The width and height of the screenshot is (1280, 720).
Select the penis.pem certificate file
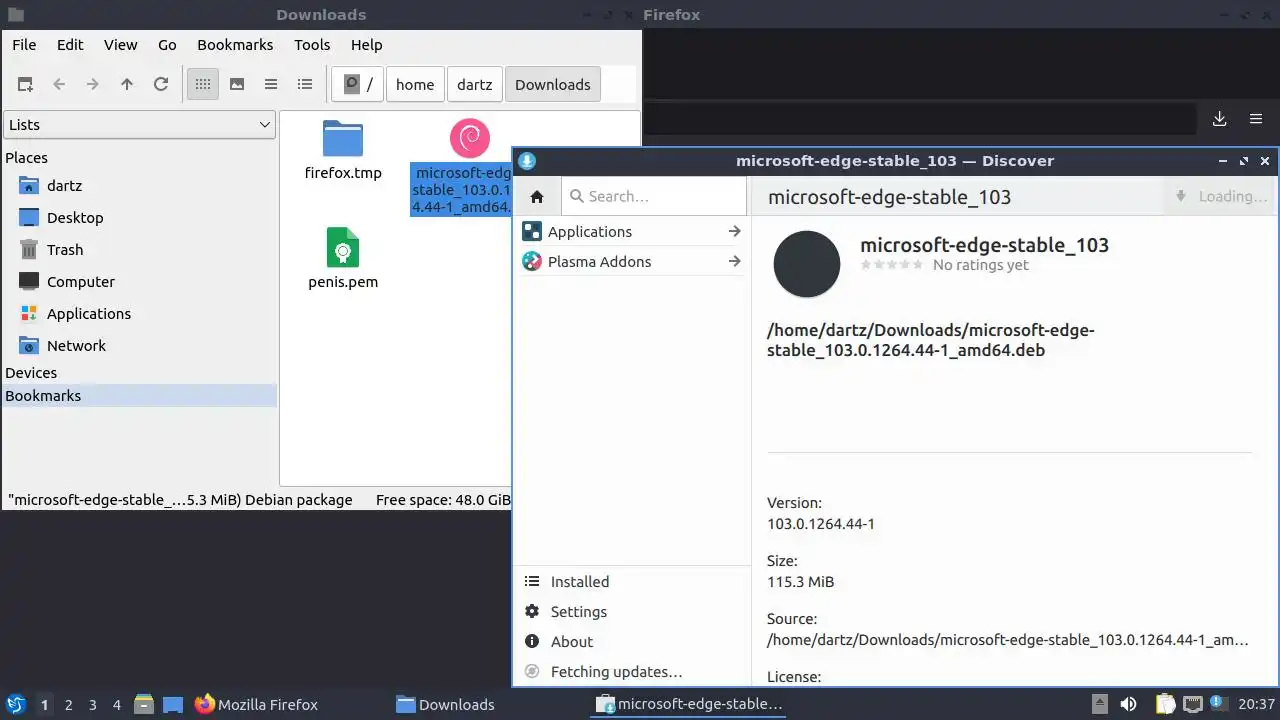tap(343, 247)
